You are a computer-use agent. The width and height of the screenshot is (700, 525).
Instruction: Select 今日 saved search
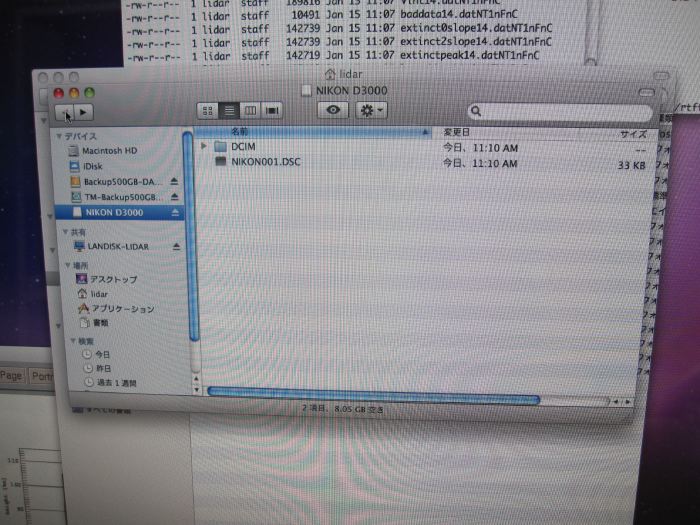click(96, 354)
